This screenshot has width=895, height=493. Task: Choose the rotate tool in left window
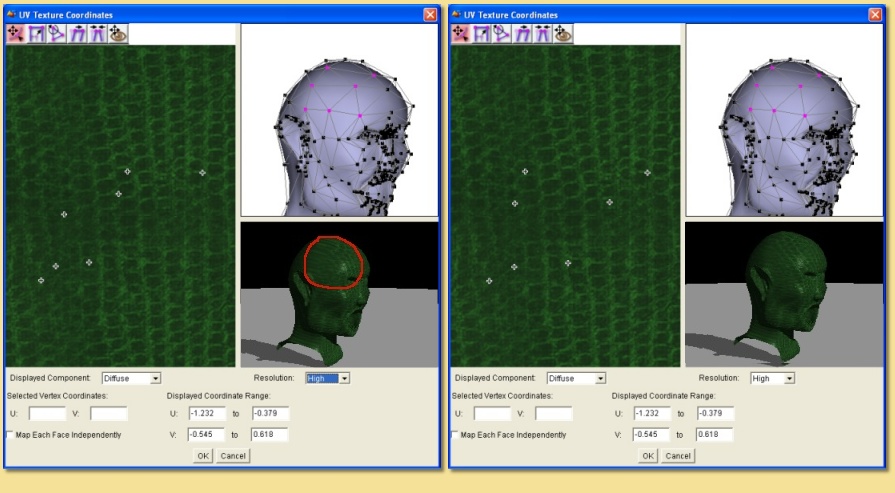56,34
